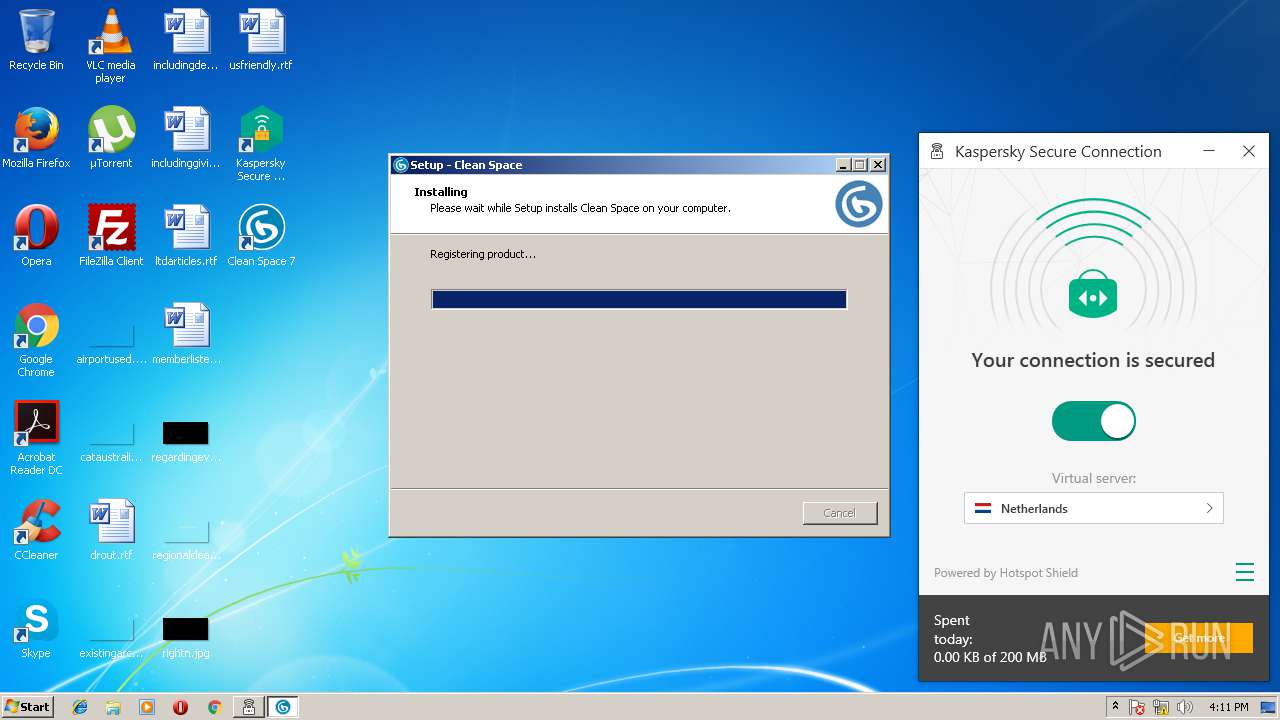Click the Get more traffic button

tap(1199, 638)
